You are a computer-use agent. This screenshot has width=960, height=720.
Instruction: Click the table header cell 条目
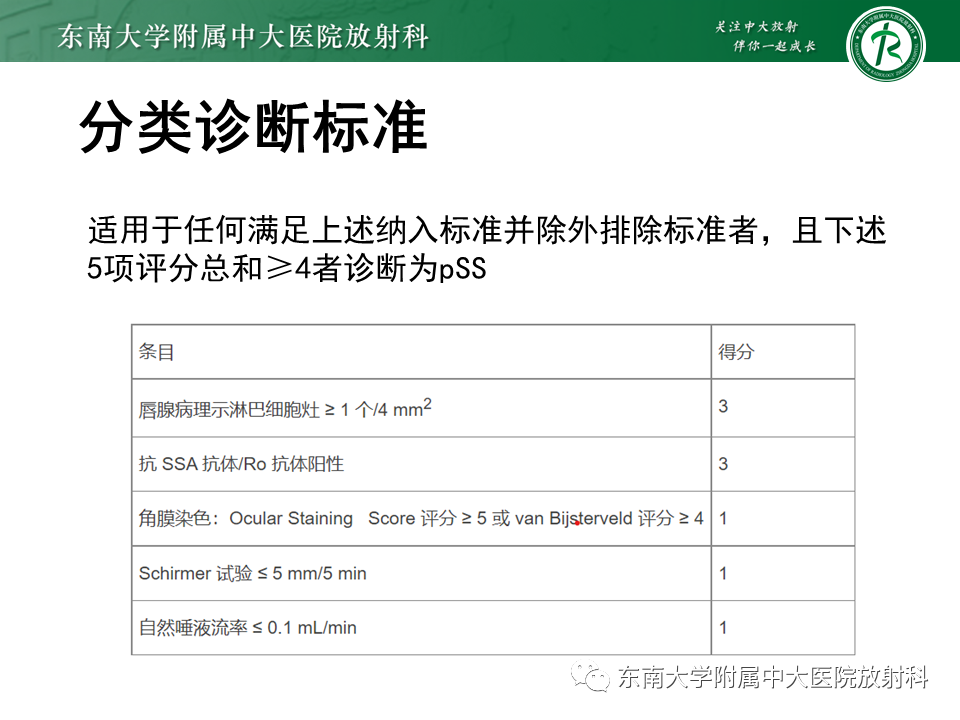tap(421, 352)
